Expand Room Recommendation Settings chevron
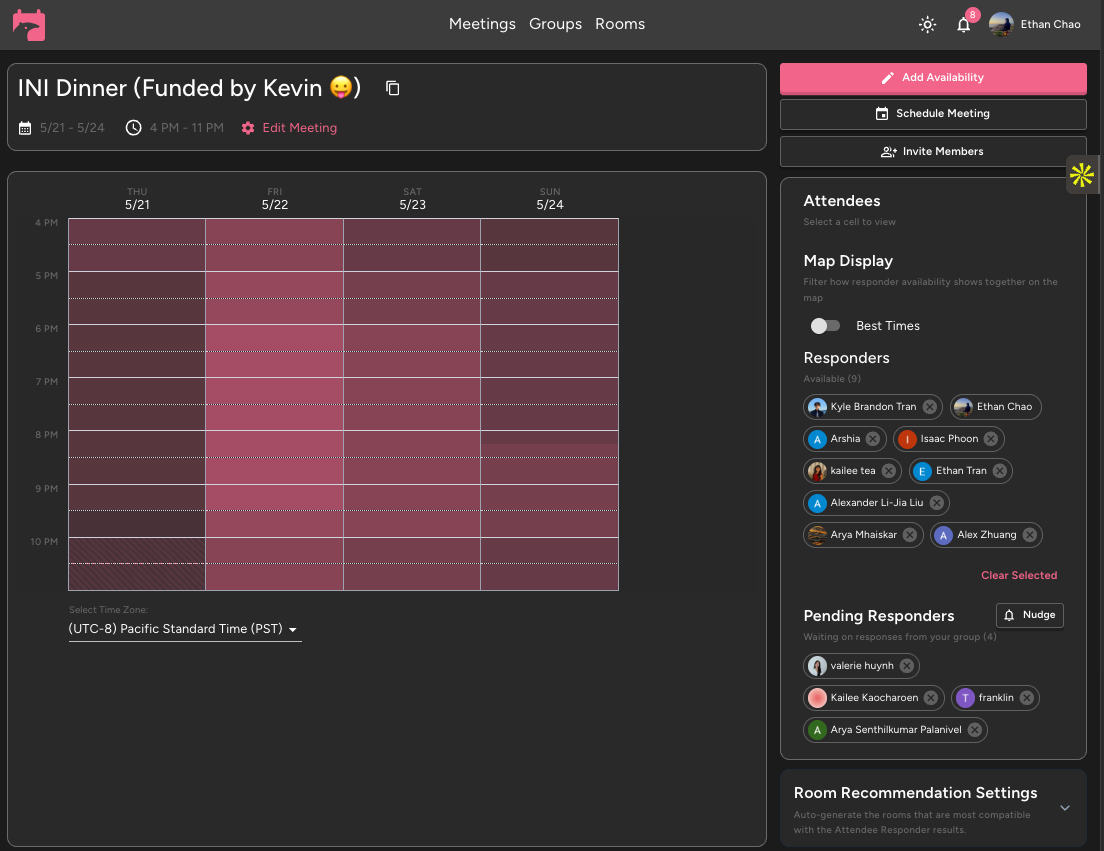1104x851 pixels. pyautogui.click(x=1065, y=808)
